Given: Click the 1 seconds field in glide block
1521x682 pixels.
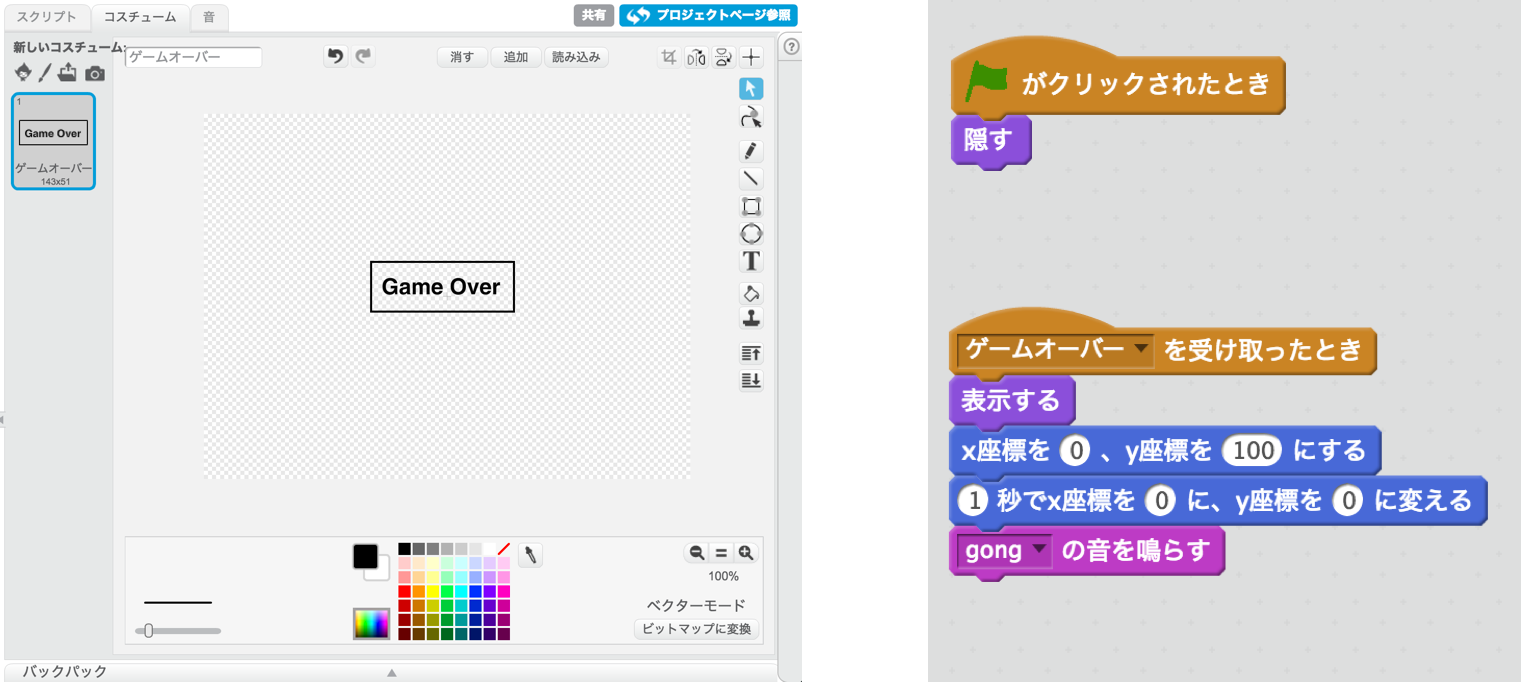Looking at the screenshot, I should (x=972, y=499).
